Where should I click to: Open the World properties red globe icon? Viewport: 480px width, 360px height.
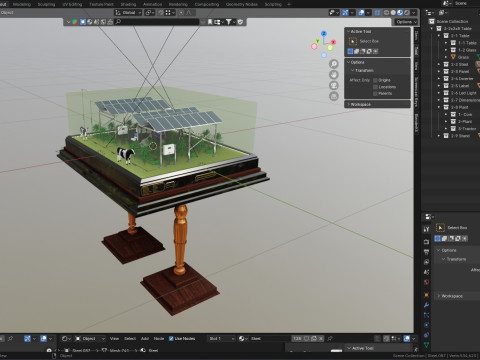[426, 282]
